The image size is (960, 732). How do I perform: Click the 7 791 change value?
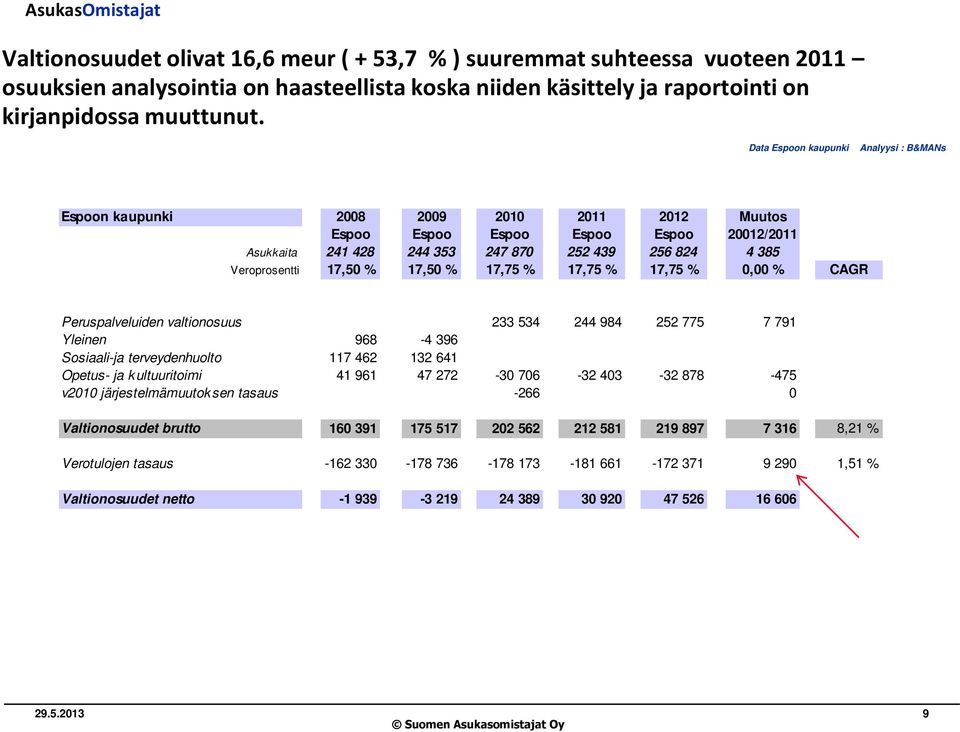click(x=779, y=323)
